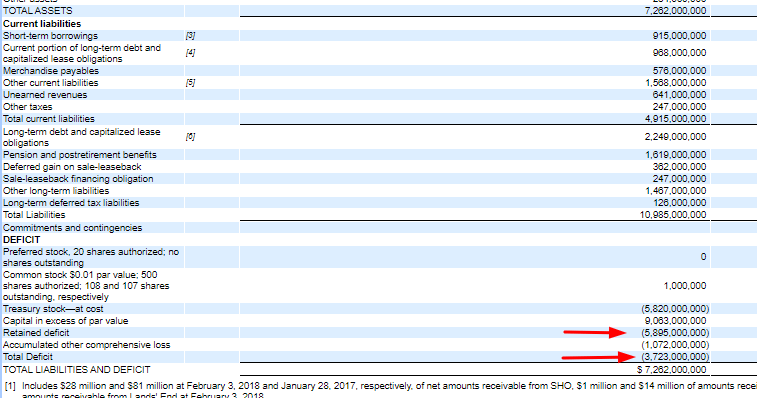Viewport: 757px width, 398px height.
Task: Open footnote [4] beside Current portion of long-term debt
Action: coord(190,53)
